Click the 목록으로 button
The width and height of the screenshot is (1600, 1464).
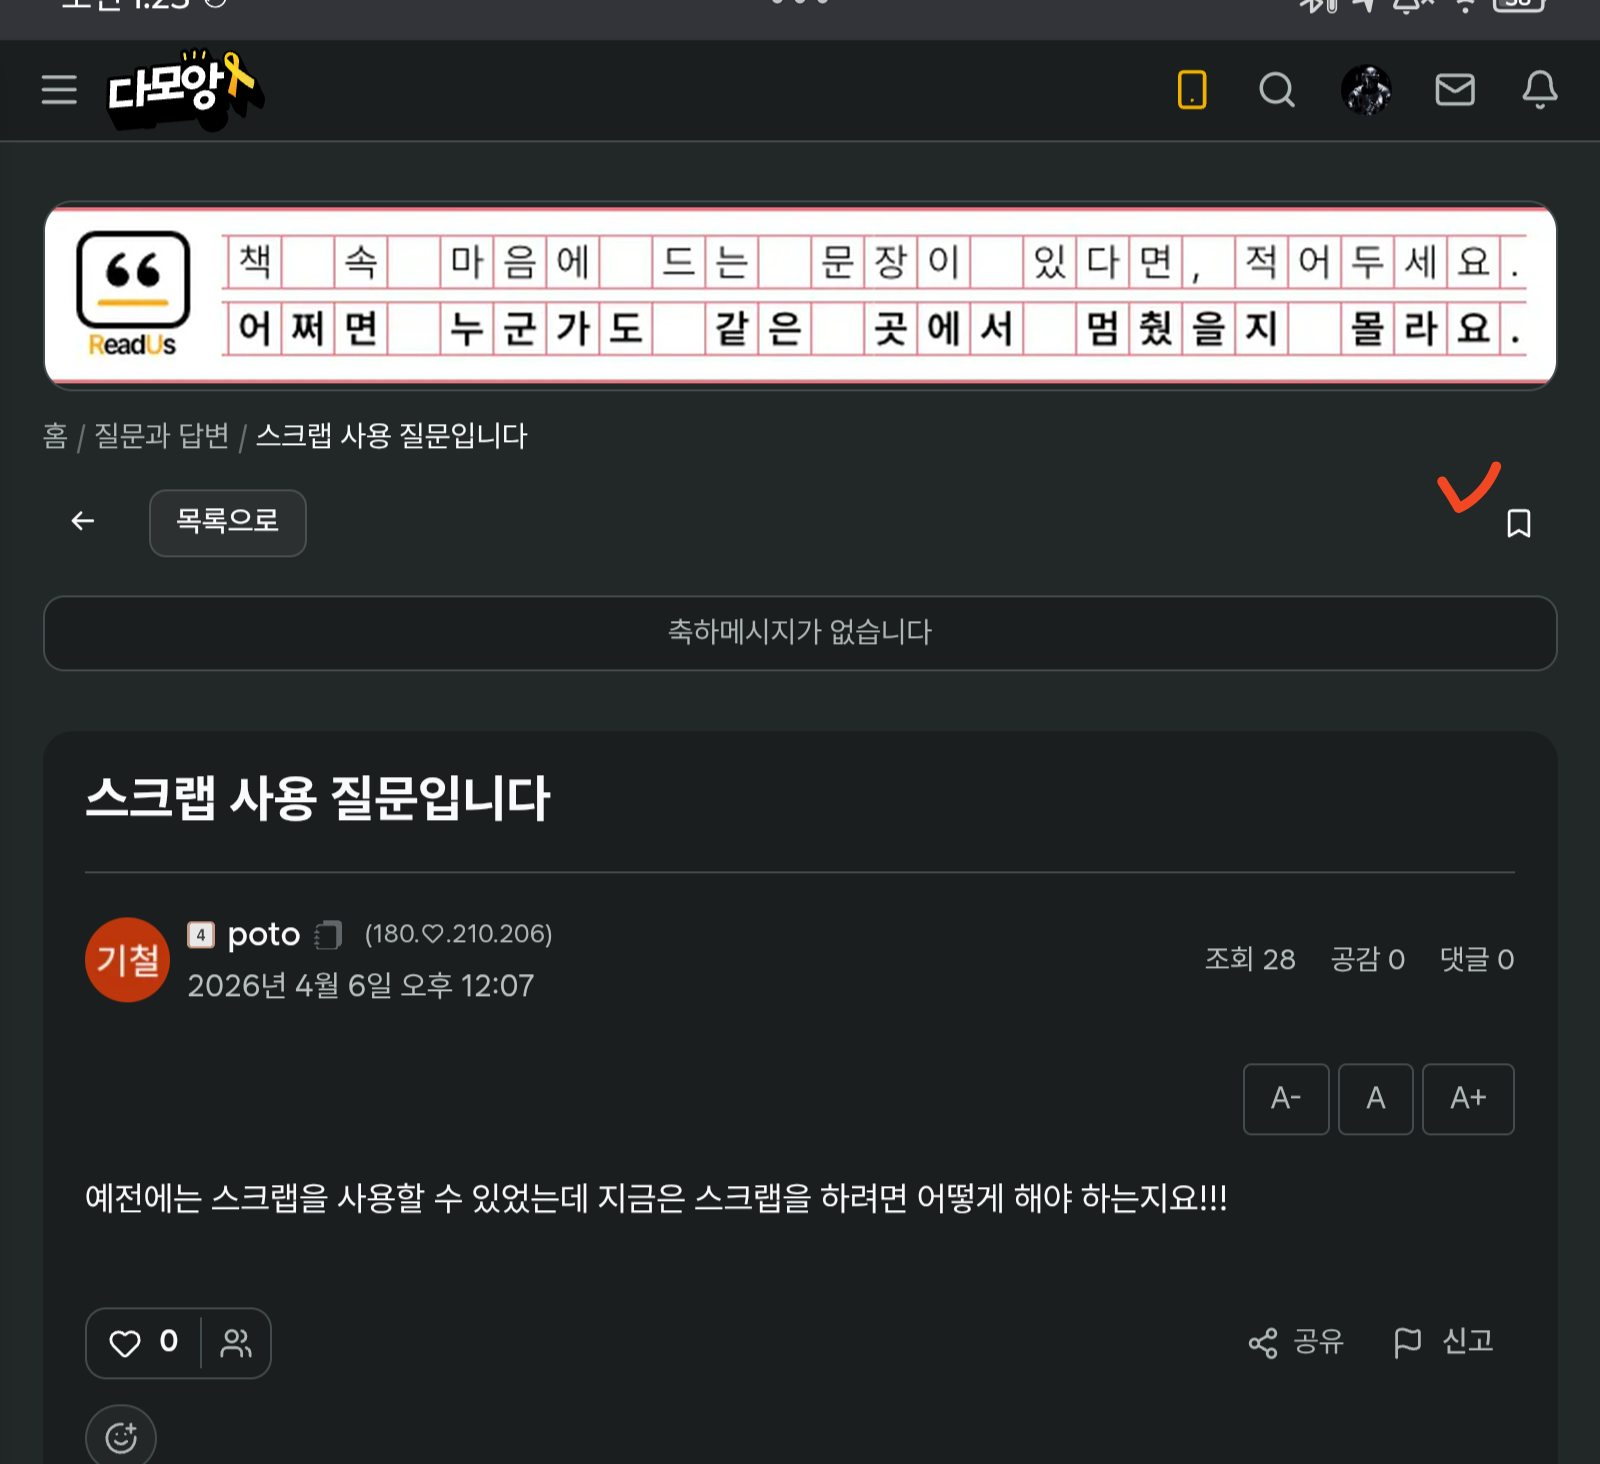[x=228, y=522]
